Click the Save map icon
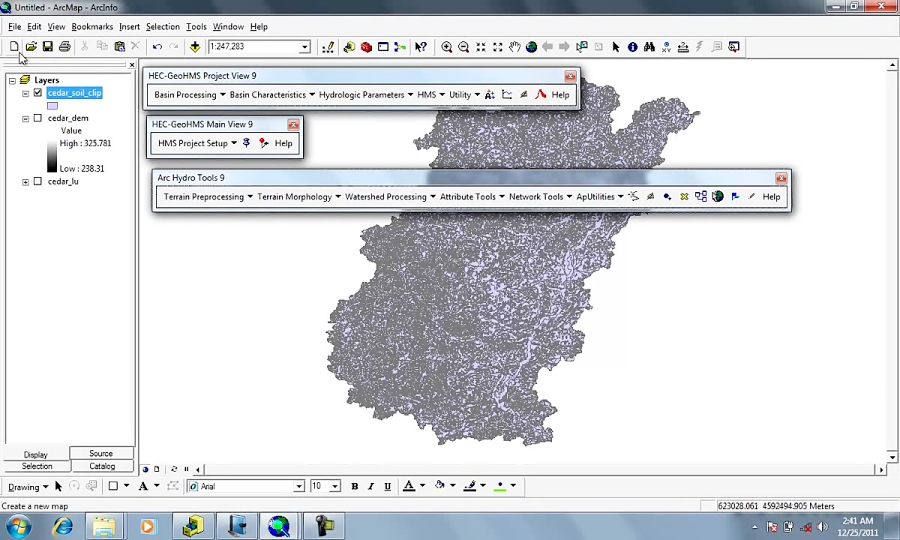 coord(47,47)
